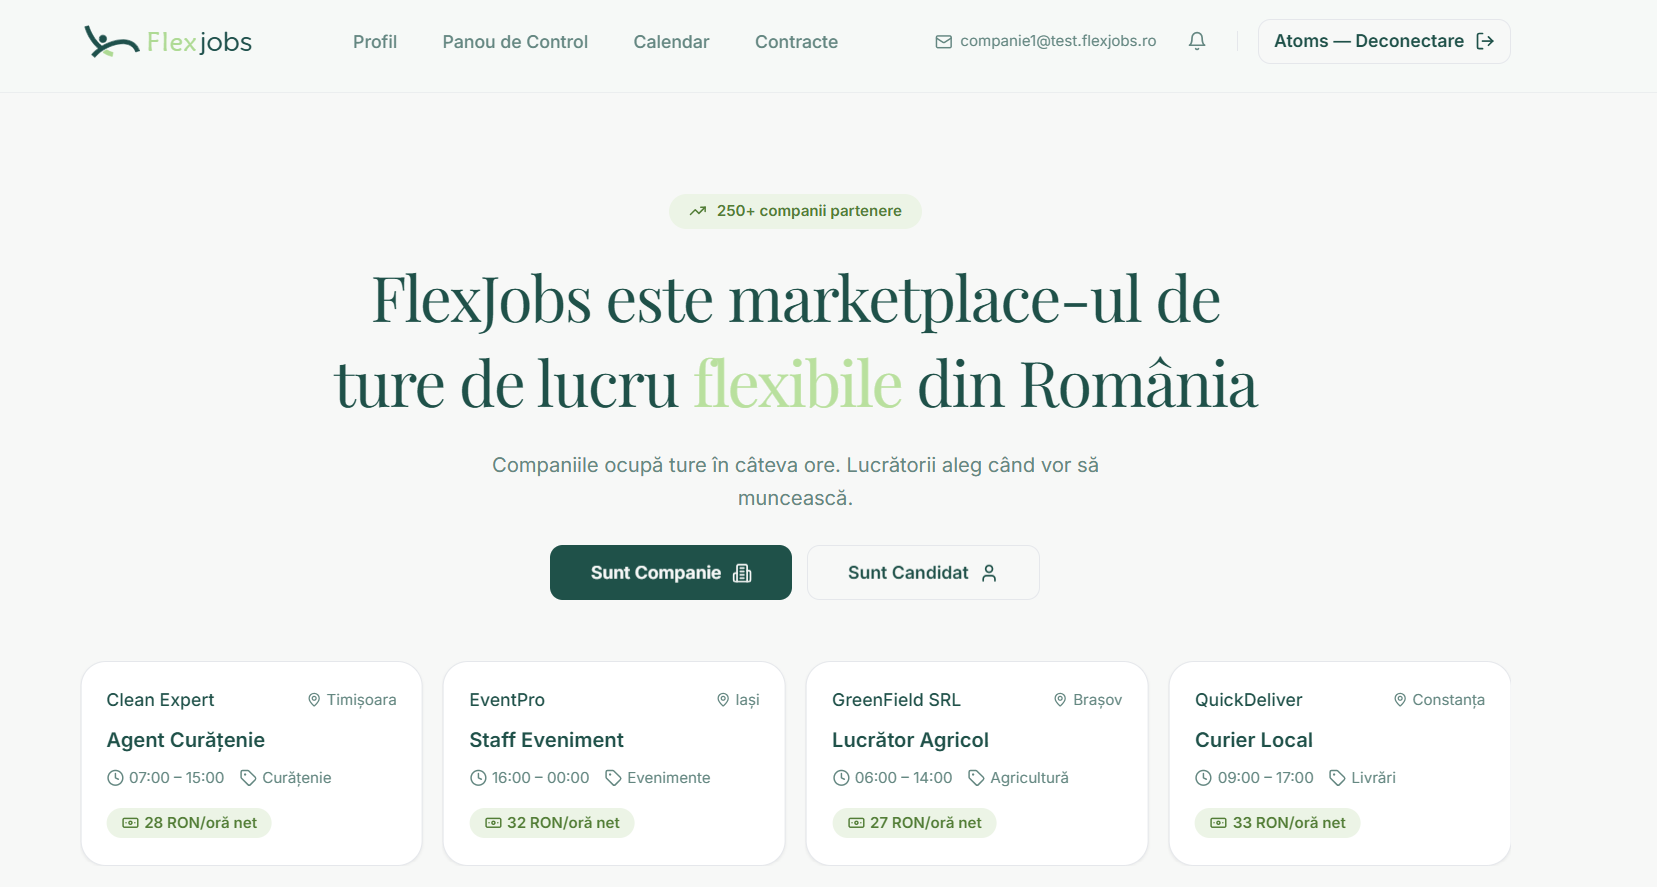Open the notifications bell
Viewport: 1657px width, 887px height.
click(x=1197, y=41)
